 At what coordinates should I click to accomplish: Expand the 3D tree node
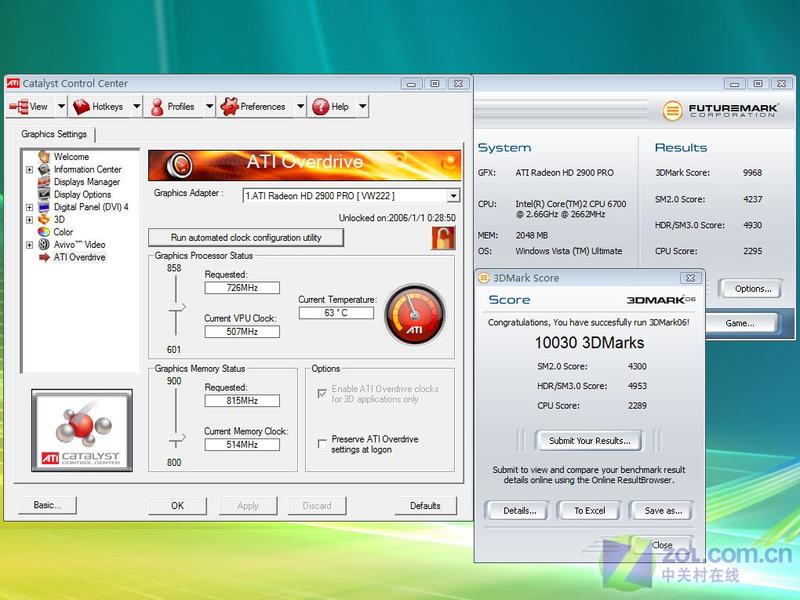(29, 220)
